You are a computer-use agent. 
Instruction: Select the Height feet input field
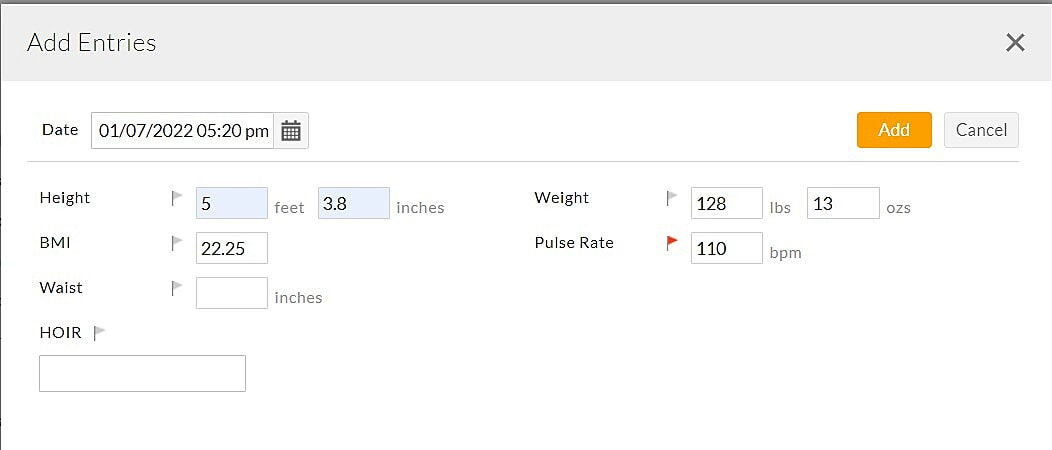(x=232, y=203)
